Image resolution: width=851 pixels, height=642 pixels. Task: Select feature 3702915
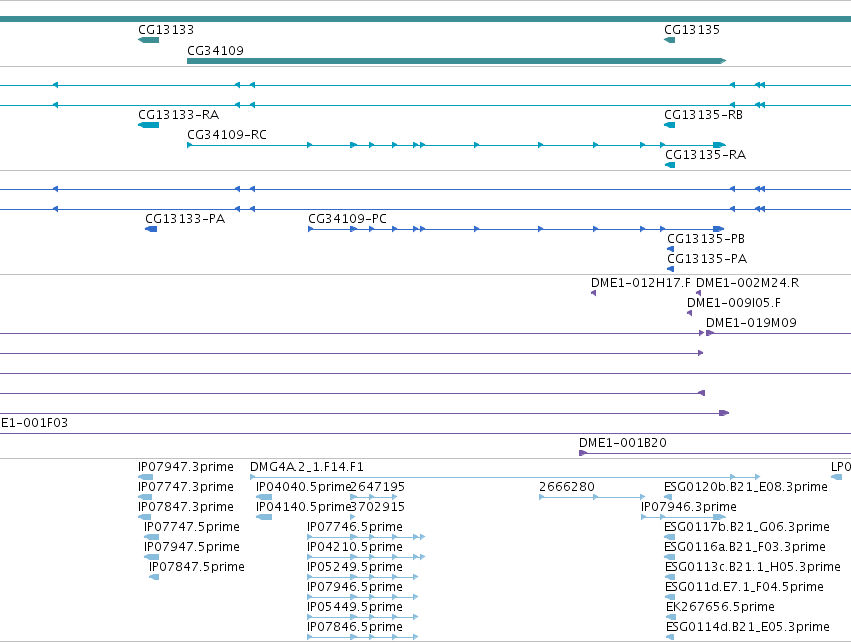tap(377, 507)
